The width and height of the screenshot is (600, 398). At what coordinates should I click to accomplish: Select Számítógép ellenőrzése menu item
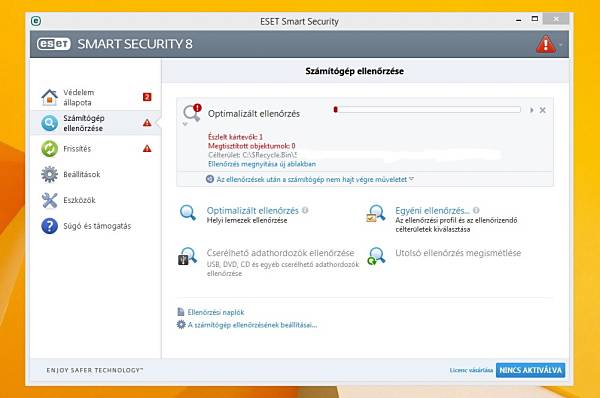point(96,123)
